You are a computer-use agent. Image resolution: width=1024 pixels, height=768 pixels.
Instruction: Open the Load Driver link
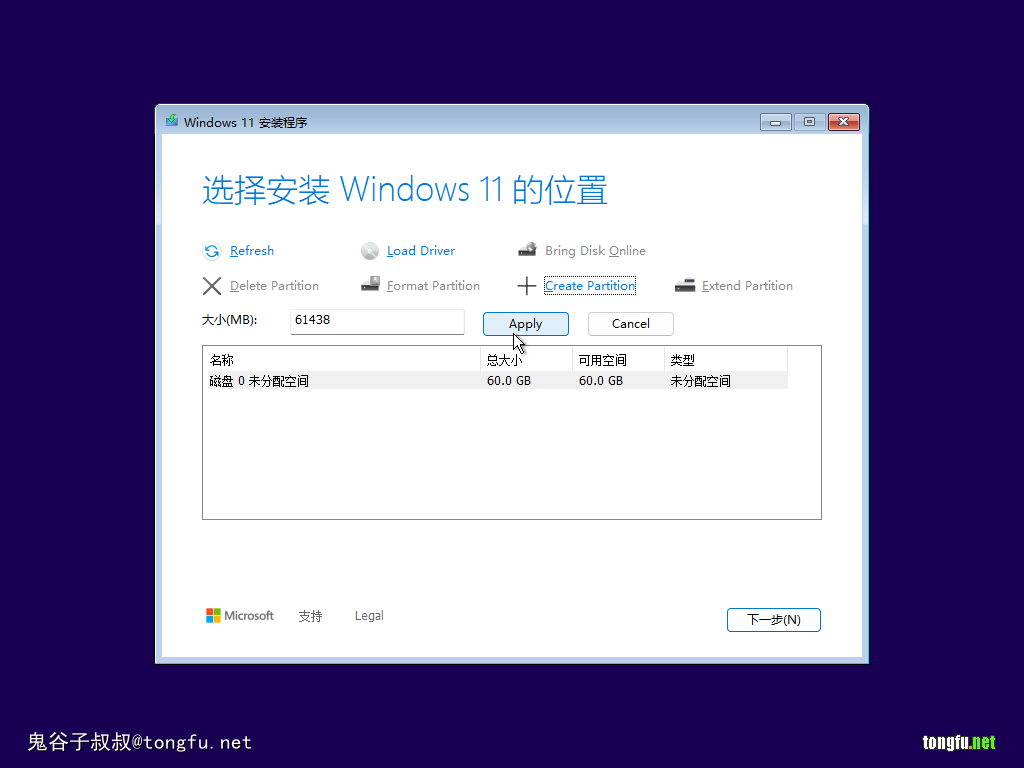(421, 251)
